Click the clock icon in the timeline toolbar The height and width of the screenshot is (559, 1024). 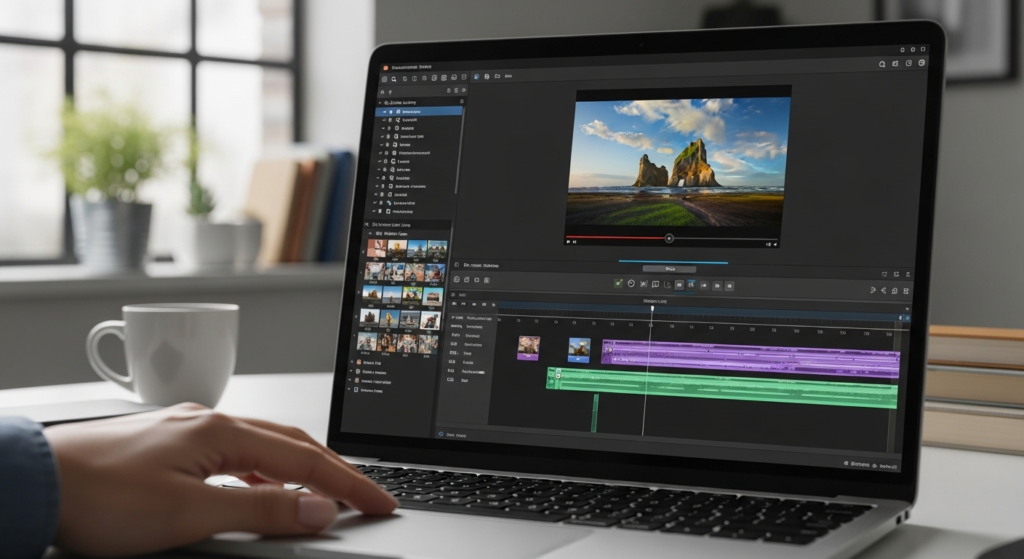(x=631, y=285)
